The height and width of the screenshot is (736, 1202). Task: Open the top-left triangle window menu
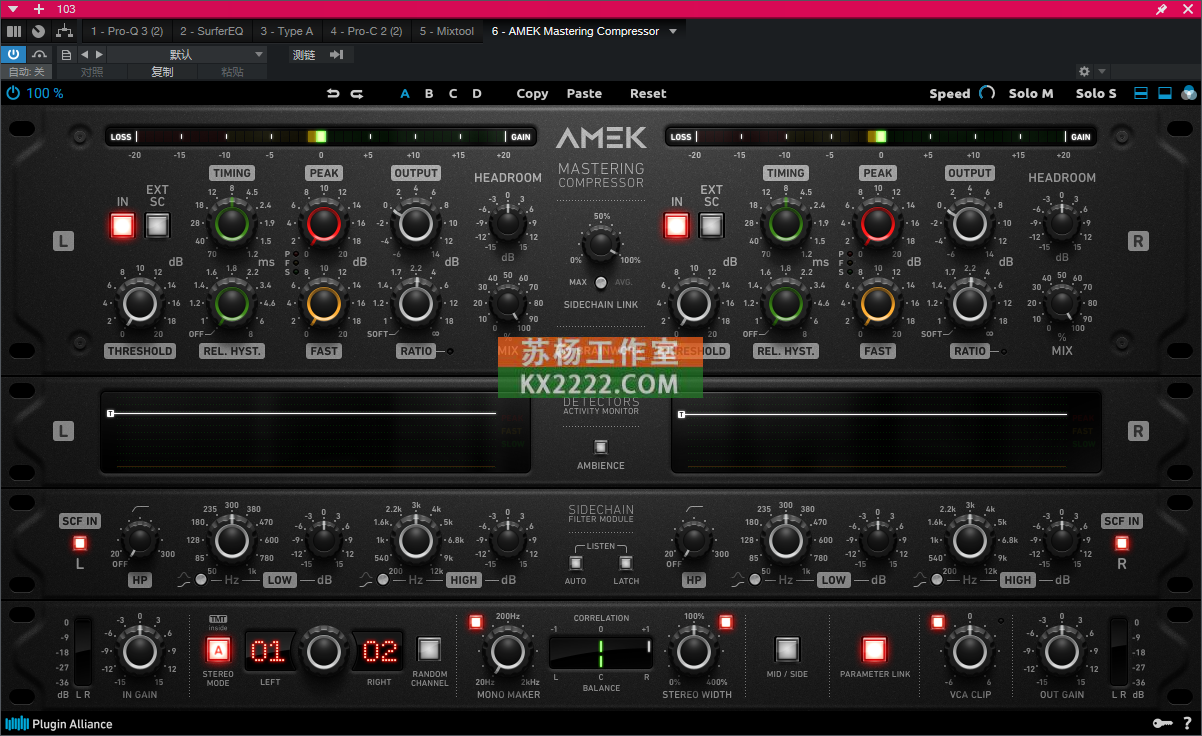click(13, 9)
